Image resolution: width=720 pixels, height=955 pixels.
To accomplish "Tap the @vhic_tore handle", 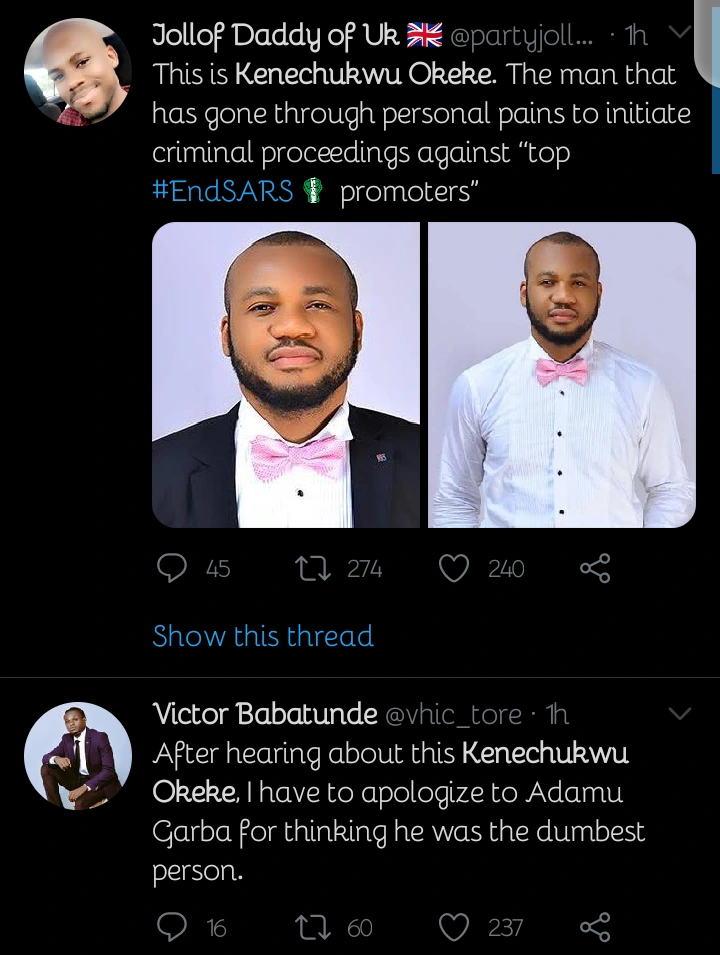I will point(453,714).
